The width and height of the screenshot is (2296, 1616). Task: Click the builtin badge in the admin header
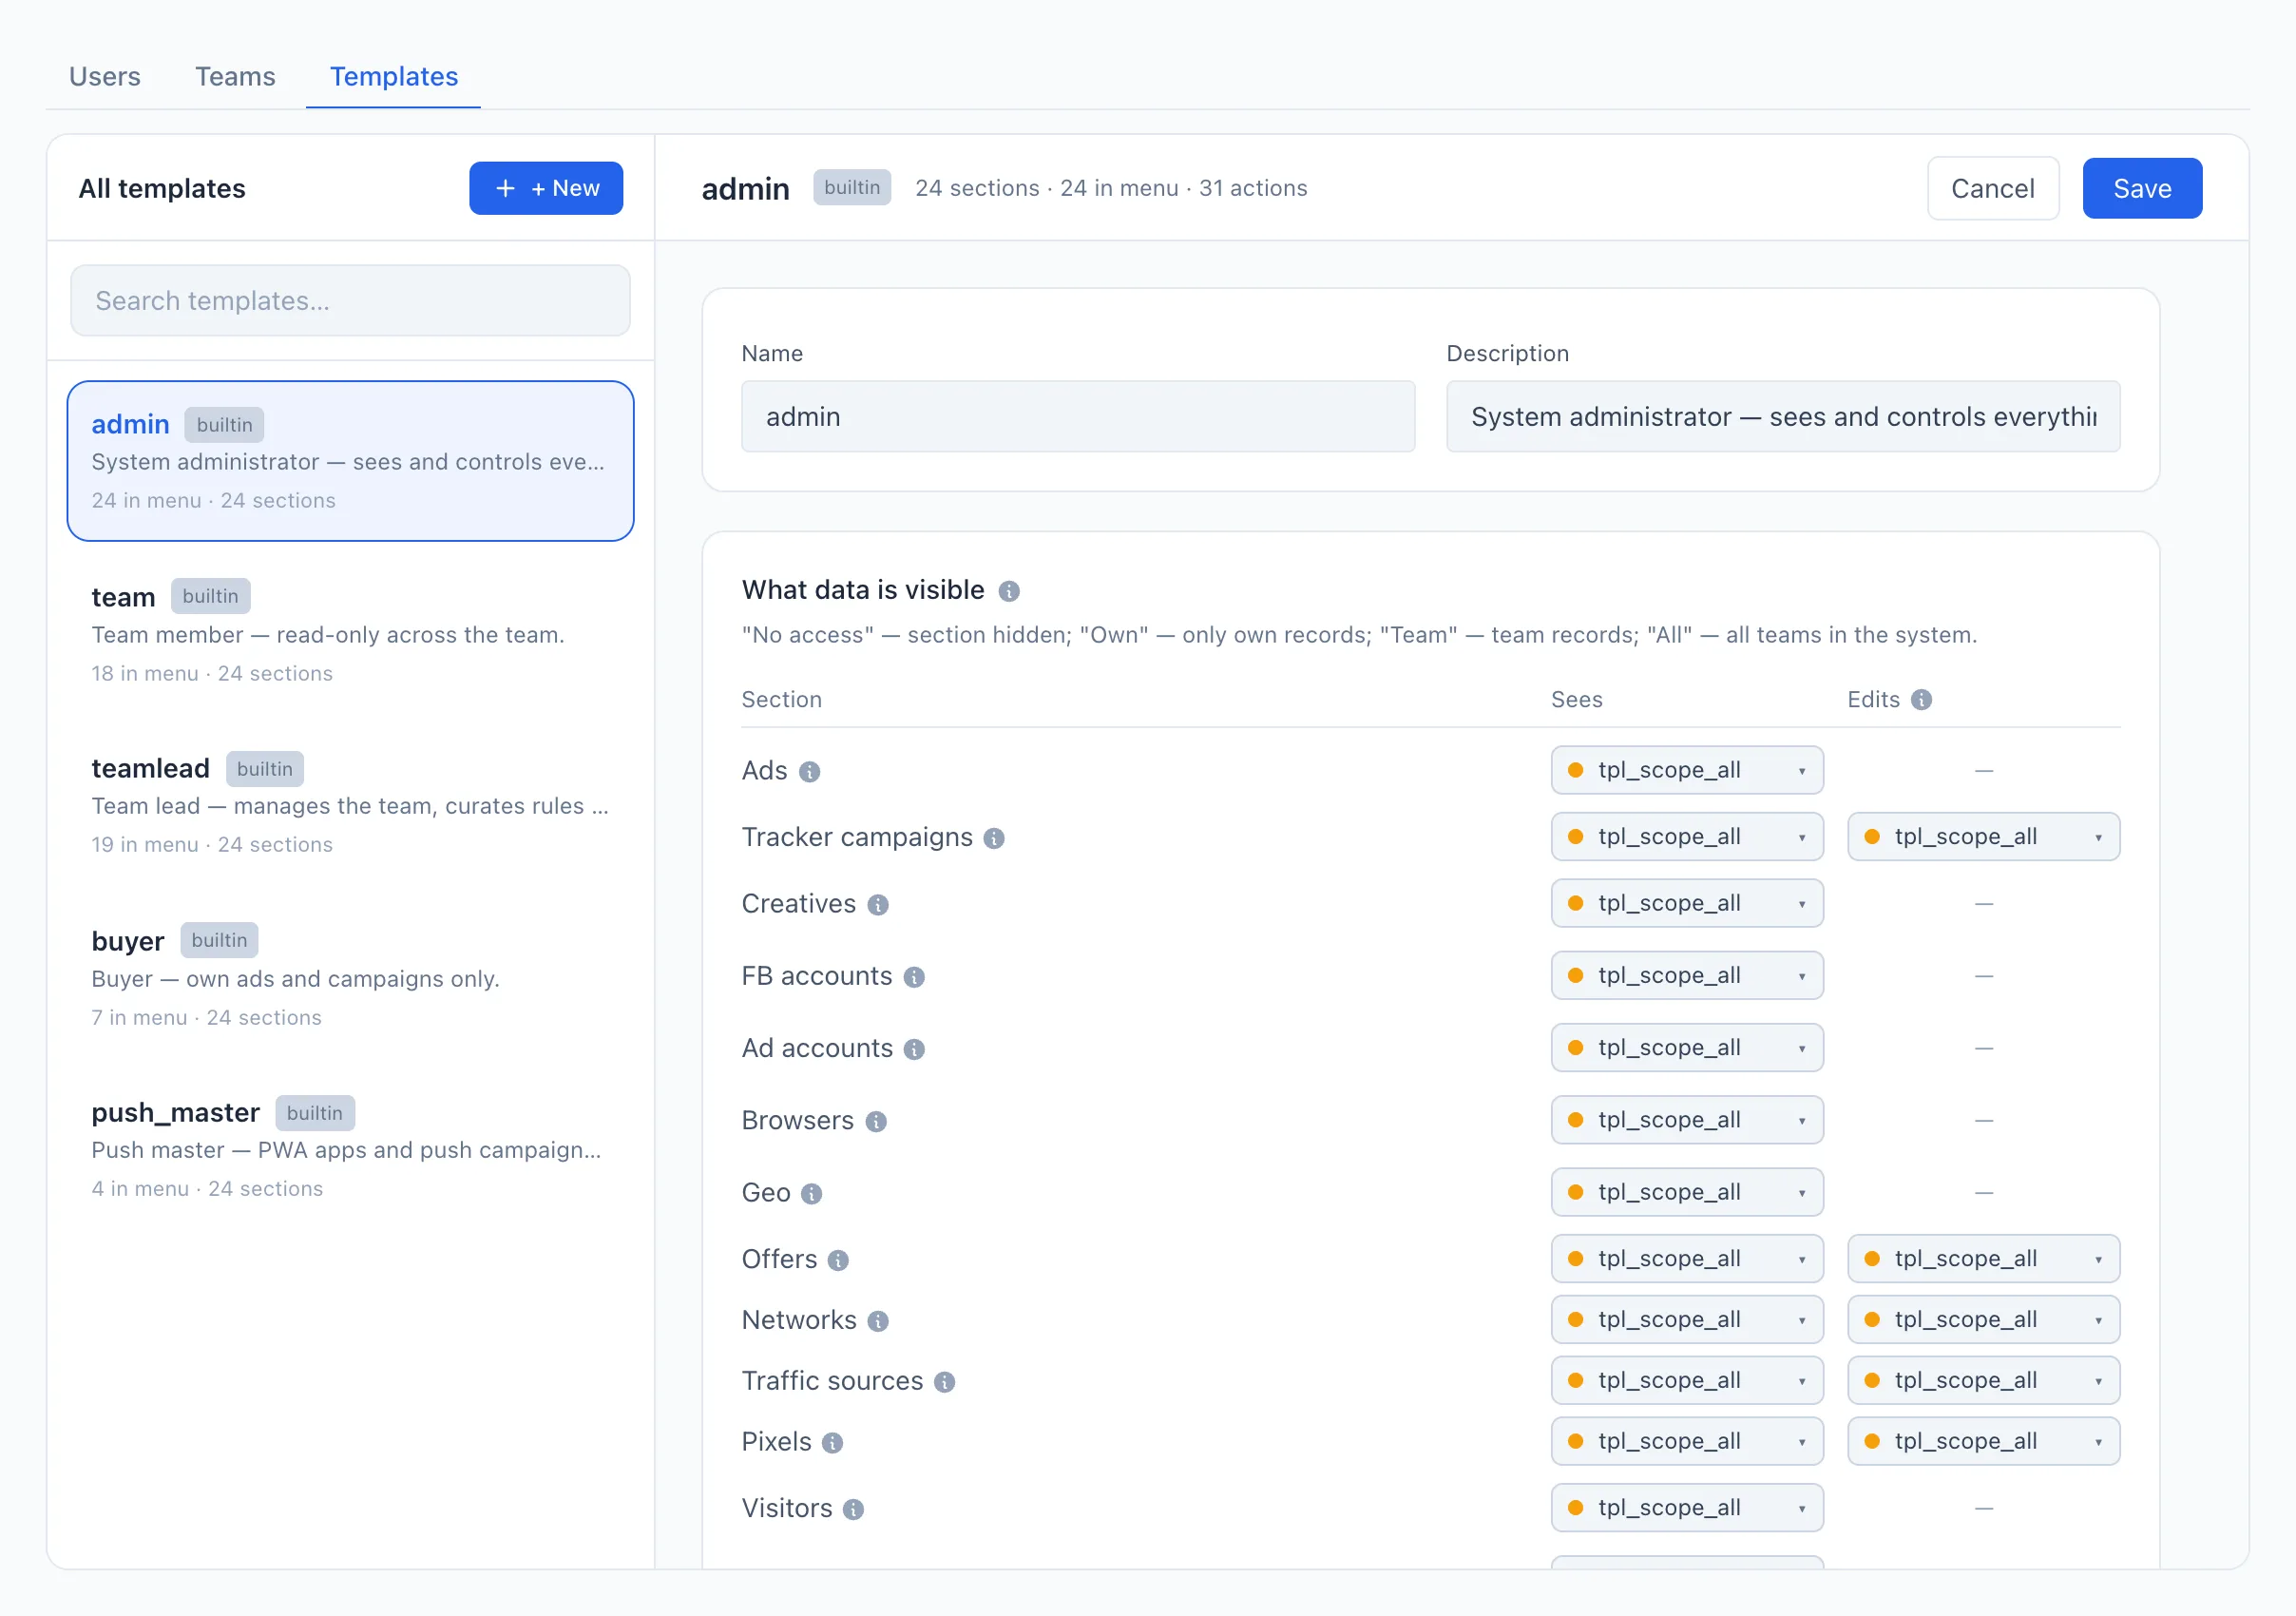coord(852,188)
